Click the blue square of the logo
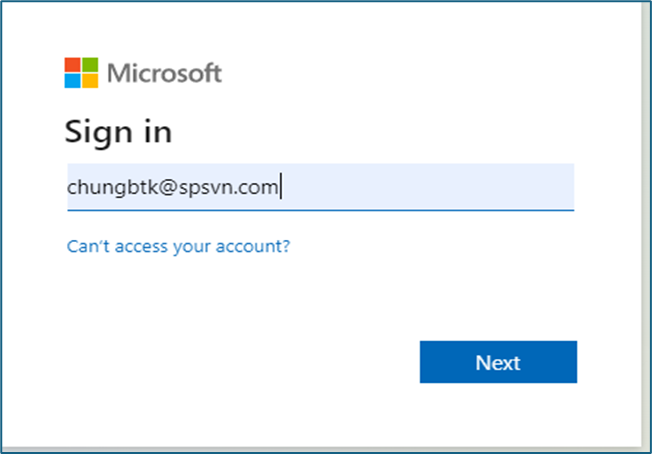652x454 pixels. point(73,81)
